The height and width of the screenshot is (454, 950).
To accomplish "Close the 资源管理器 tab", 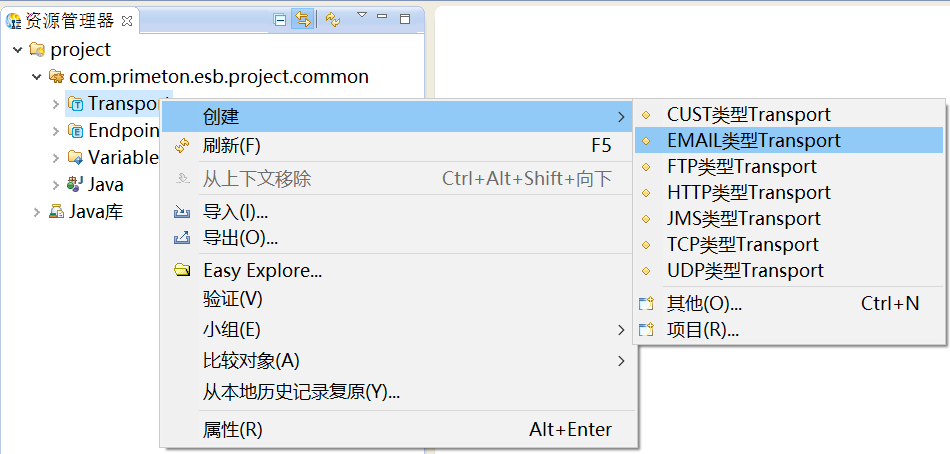I will point(127,20).
